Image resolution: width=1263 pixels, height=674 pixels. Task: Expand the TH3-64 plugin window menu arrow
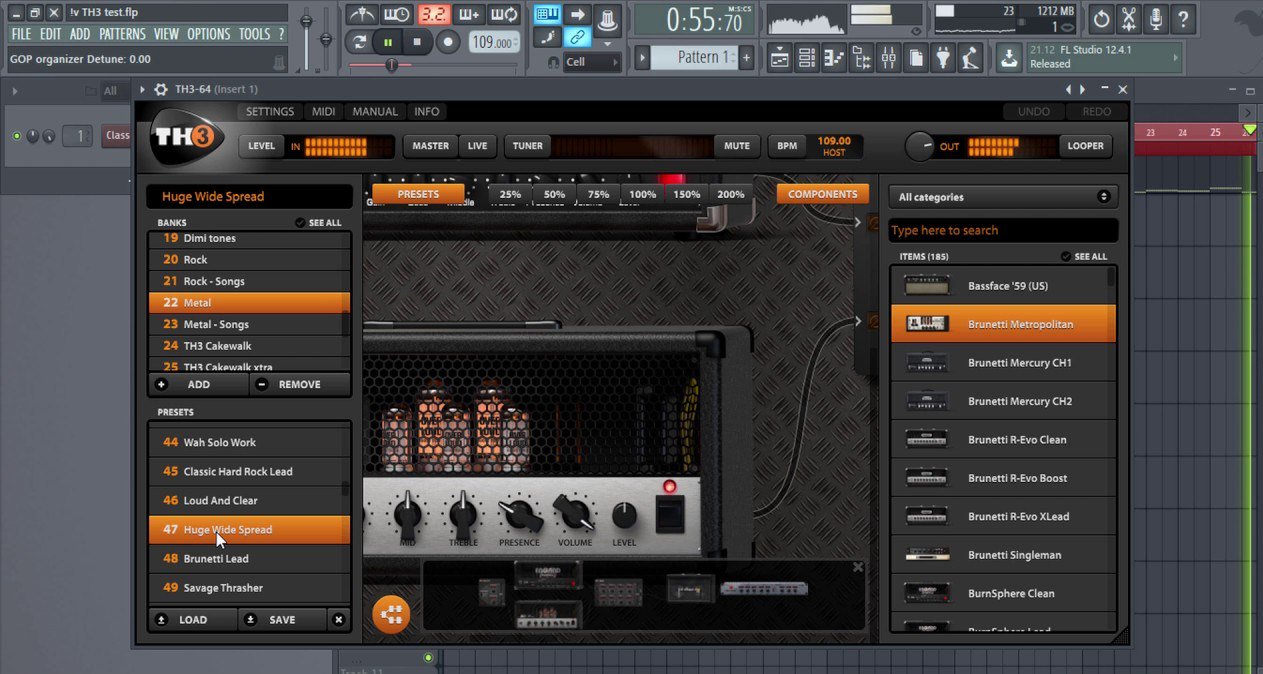142,89
